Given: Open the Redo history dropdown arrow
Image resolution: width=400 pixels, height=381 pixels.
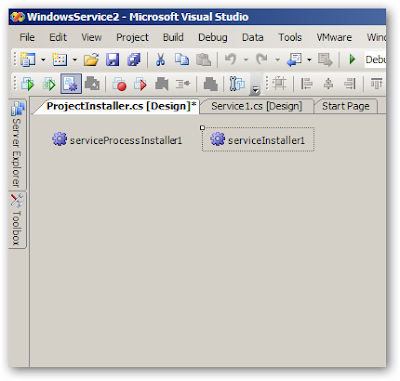Looking at the screenshot, I should pos(277,60).
